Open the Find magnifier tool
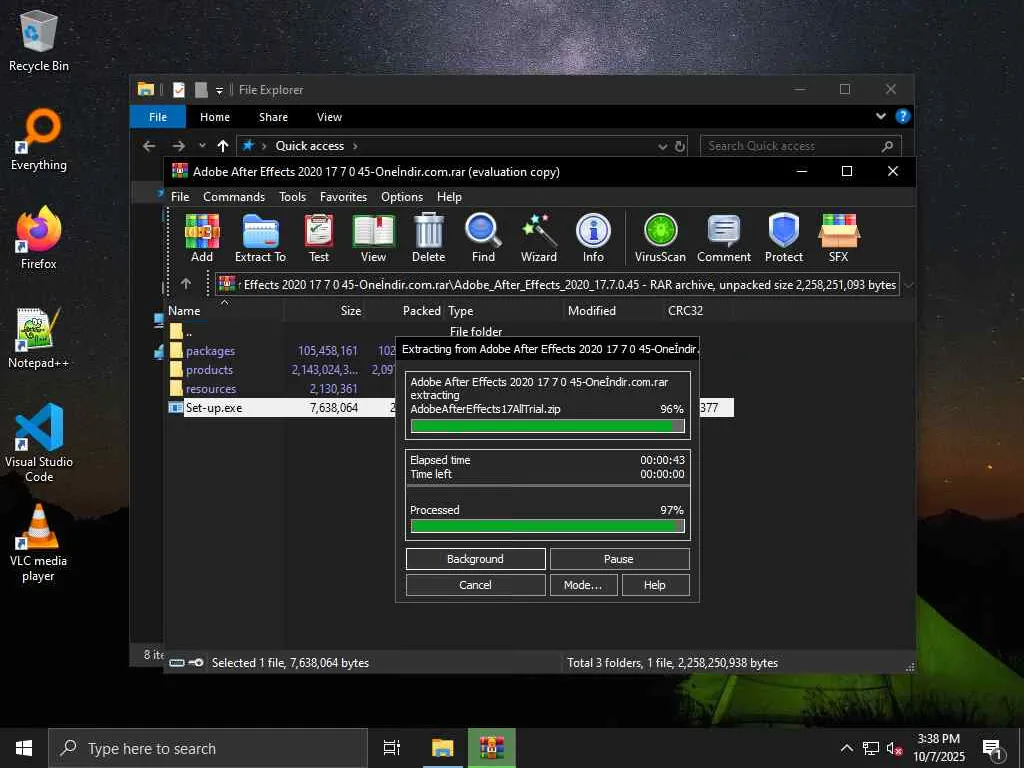Viewport: 1024px width, 768px height. coord(483,238)
